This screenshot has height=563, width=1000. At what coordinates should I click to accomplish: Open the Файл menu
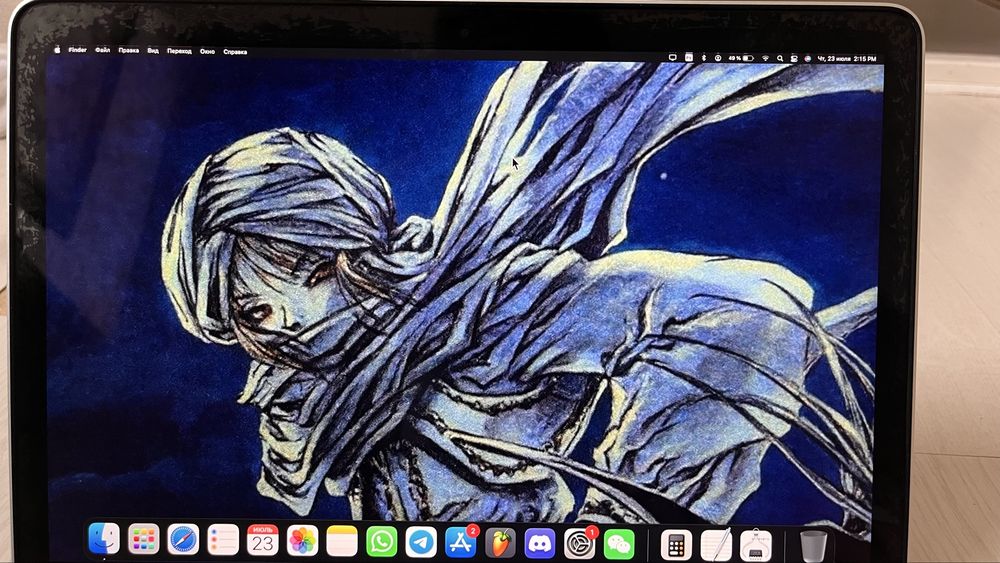point(103,50)
